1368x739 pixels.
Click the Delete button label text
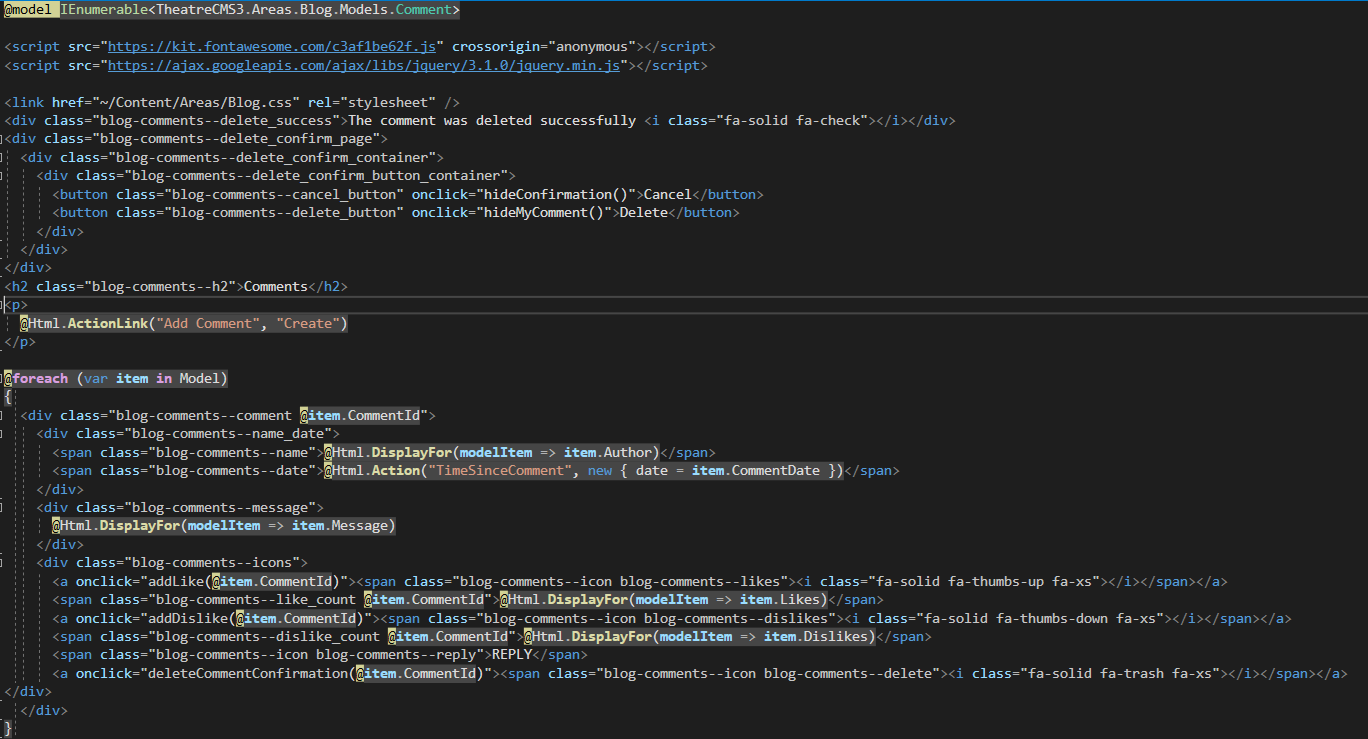[x=644, y=212]
